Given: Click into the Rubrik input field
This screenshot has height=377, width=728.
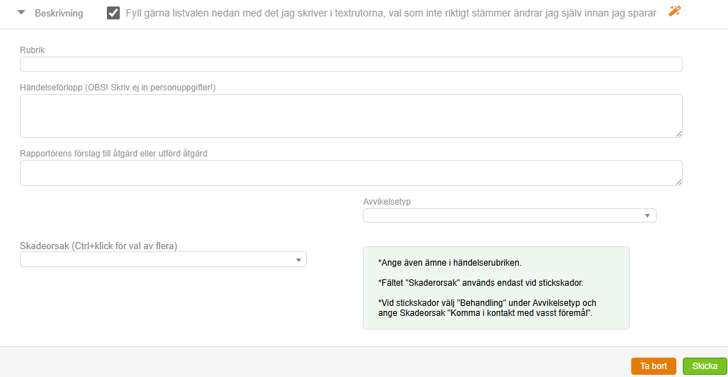Looking at the screenshot, I should coord(351,65).
